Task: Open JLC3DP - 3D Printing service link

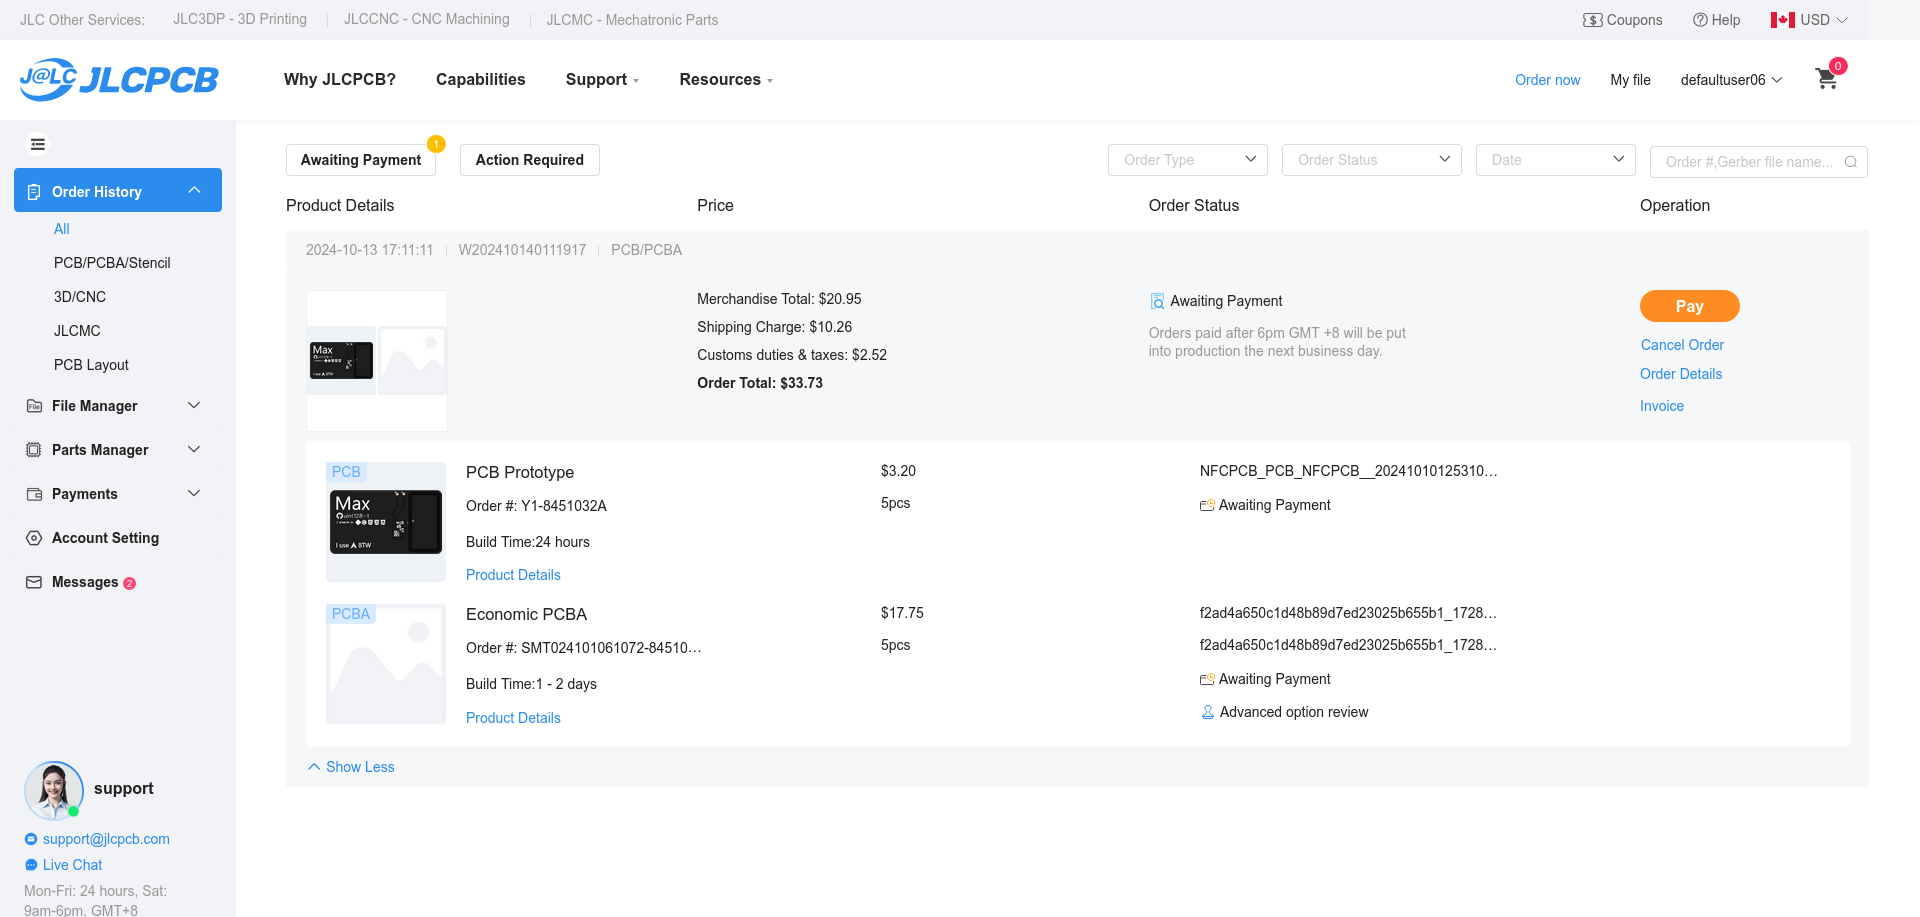Action: (x=240, y=19)
